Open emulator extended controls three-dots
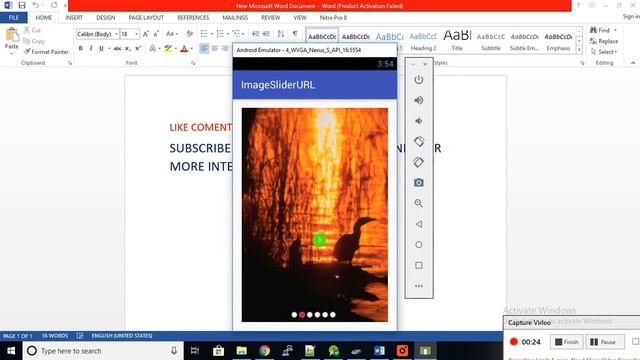 tap(418, 286)
